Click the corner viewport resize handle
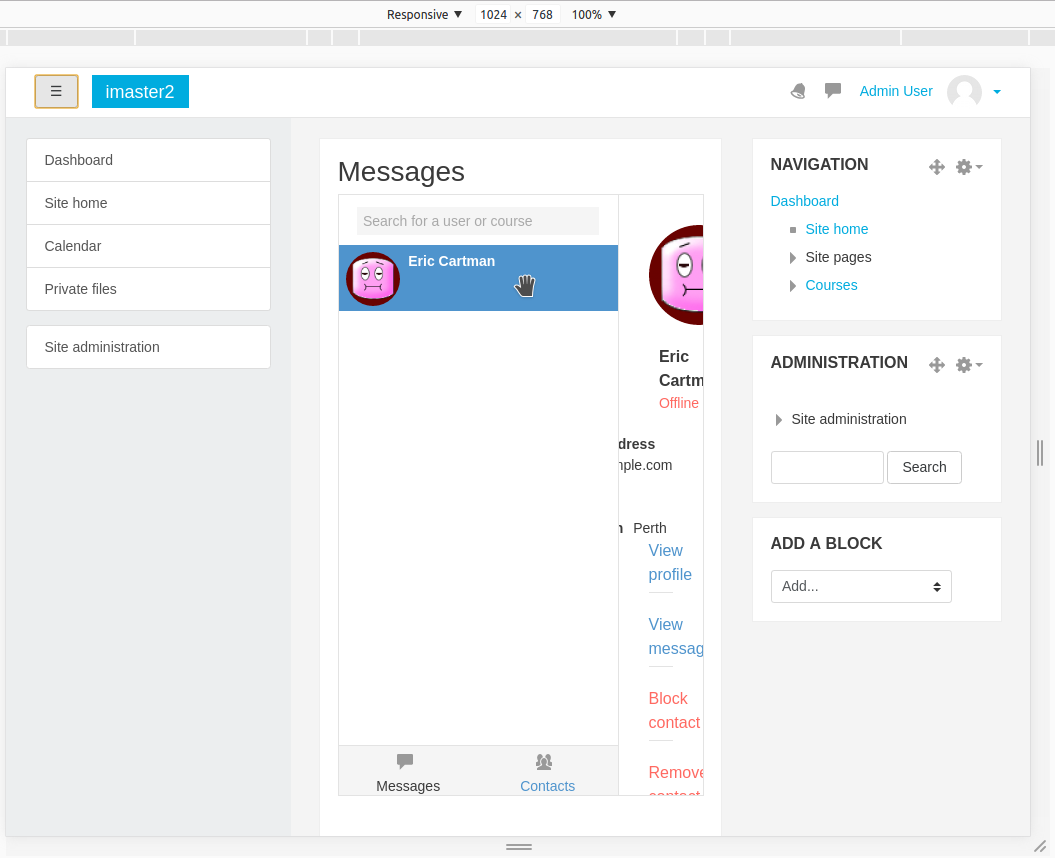Image resolution: width=1055 pixels, height=858 pixels. click(1040, 846)
